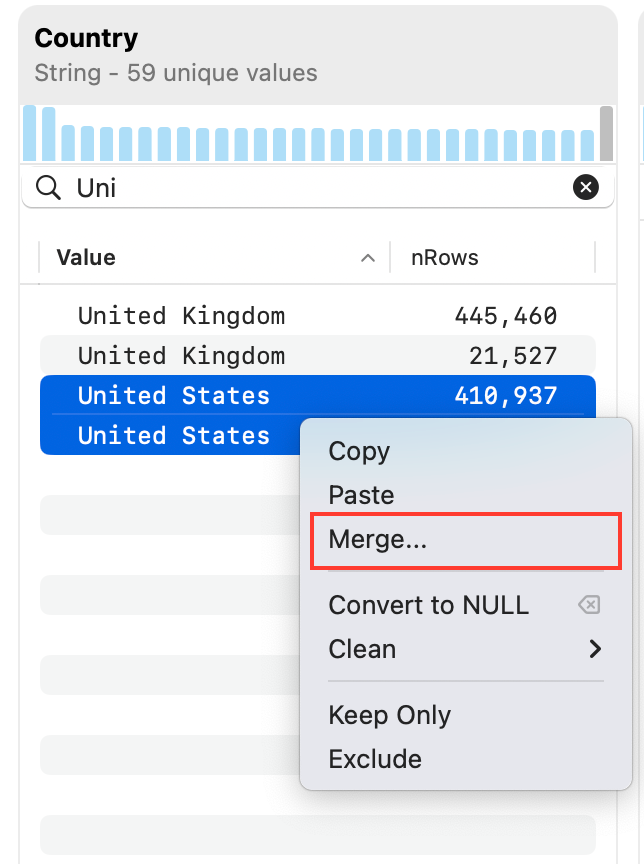Expand the Clean submenu arrow
644x864 pixels.
point(596,649)
